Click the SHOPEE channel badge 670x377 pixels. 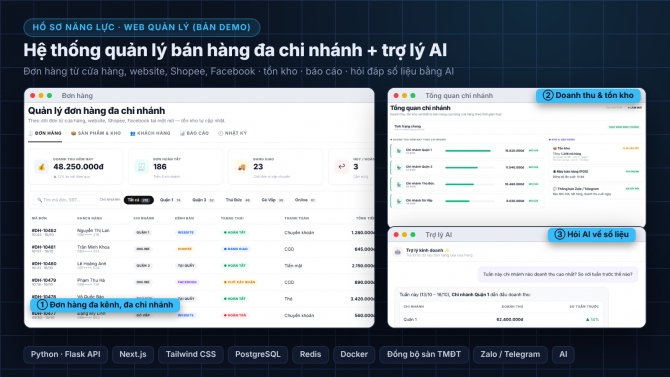[x=185, y=249]
